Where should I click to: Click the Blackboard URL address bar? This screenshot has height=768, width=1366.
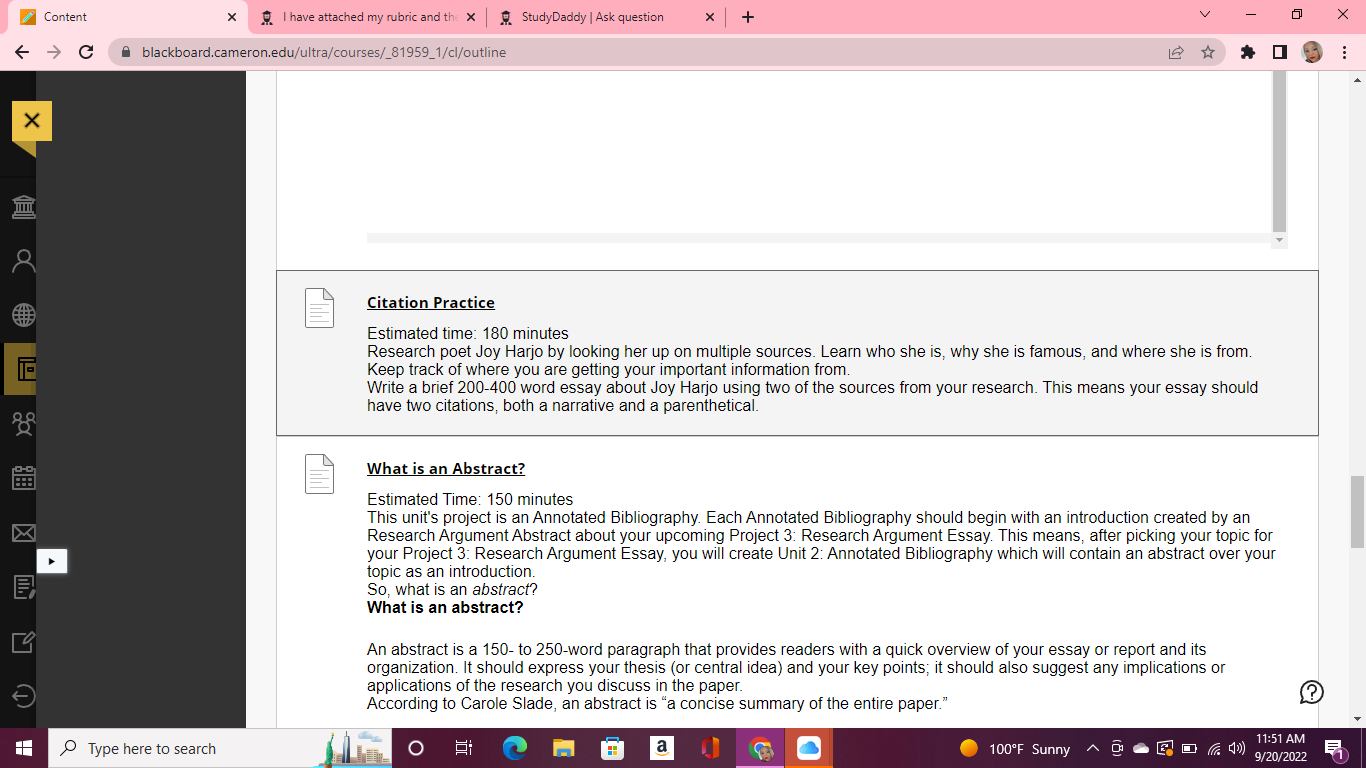[640, 52]
